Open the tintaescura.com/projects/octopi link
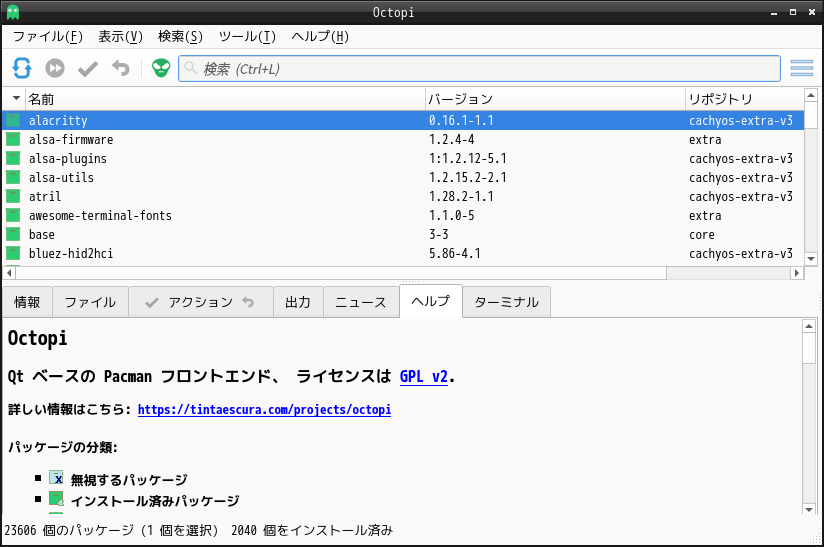This screenshot has width=824, height=547. click(264, 409)
